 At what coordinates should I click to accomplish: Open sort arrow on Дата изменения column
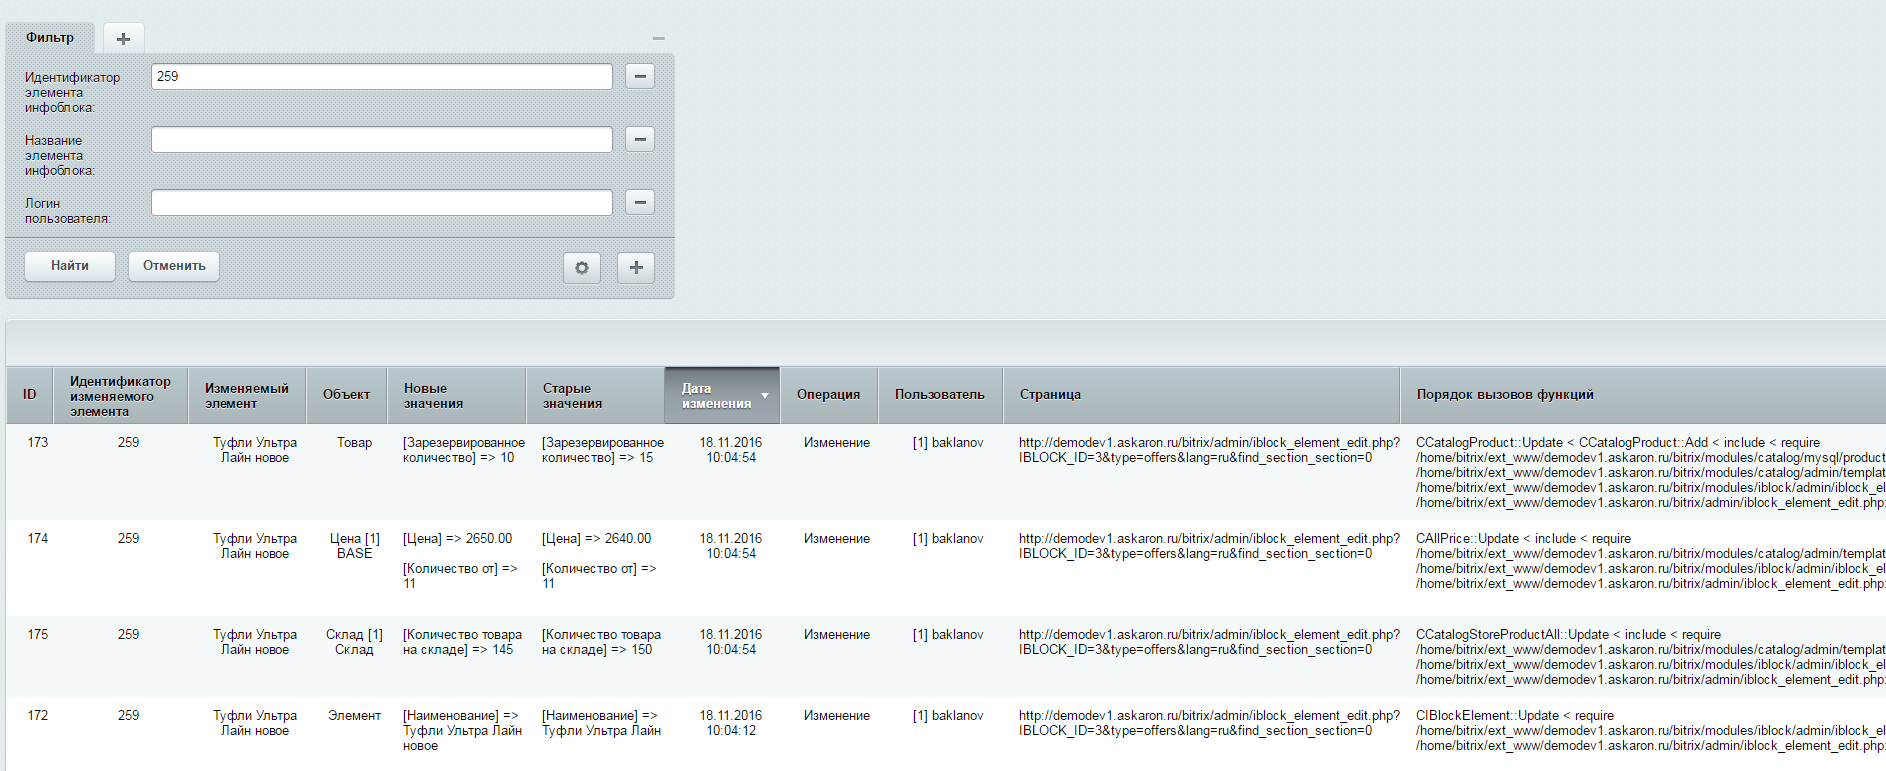(x=765, y=396)
